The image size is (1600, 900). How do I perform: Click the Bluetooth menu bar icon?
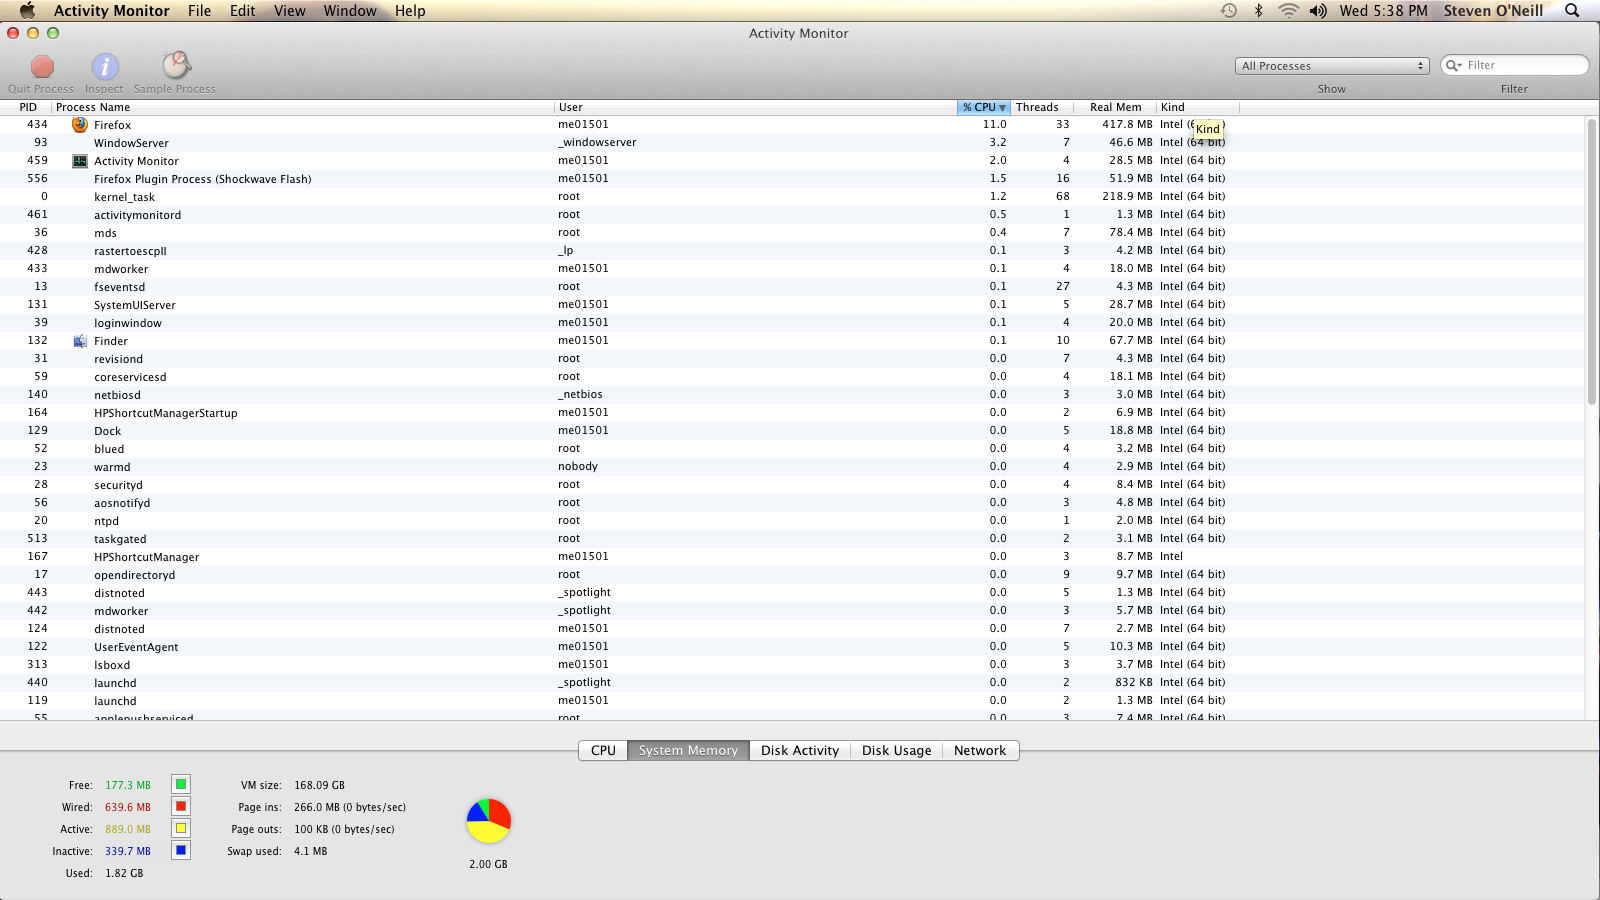1259,10
